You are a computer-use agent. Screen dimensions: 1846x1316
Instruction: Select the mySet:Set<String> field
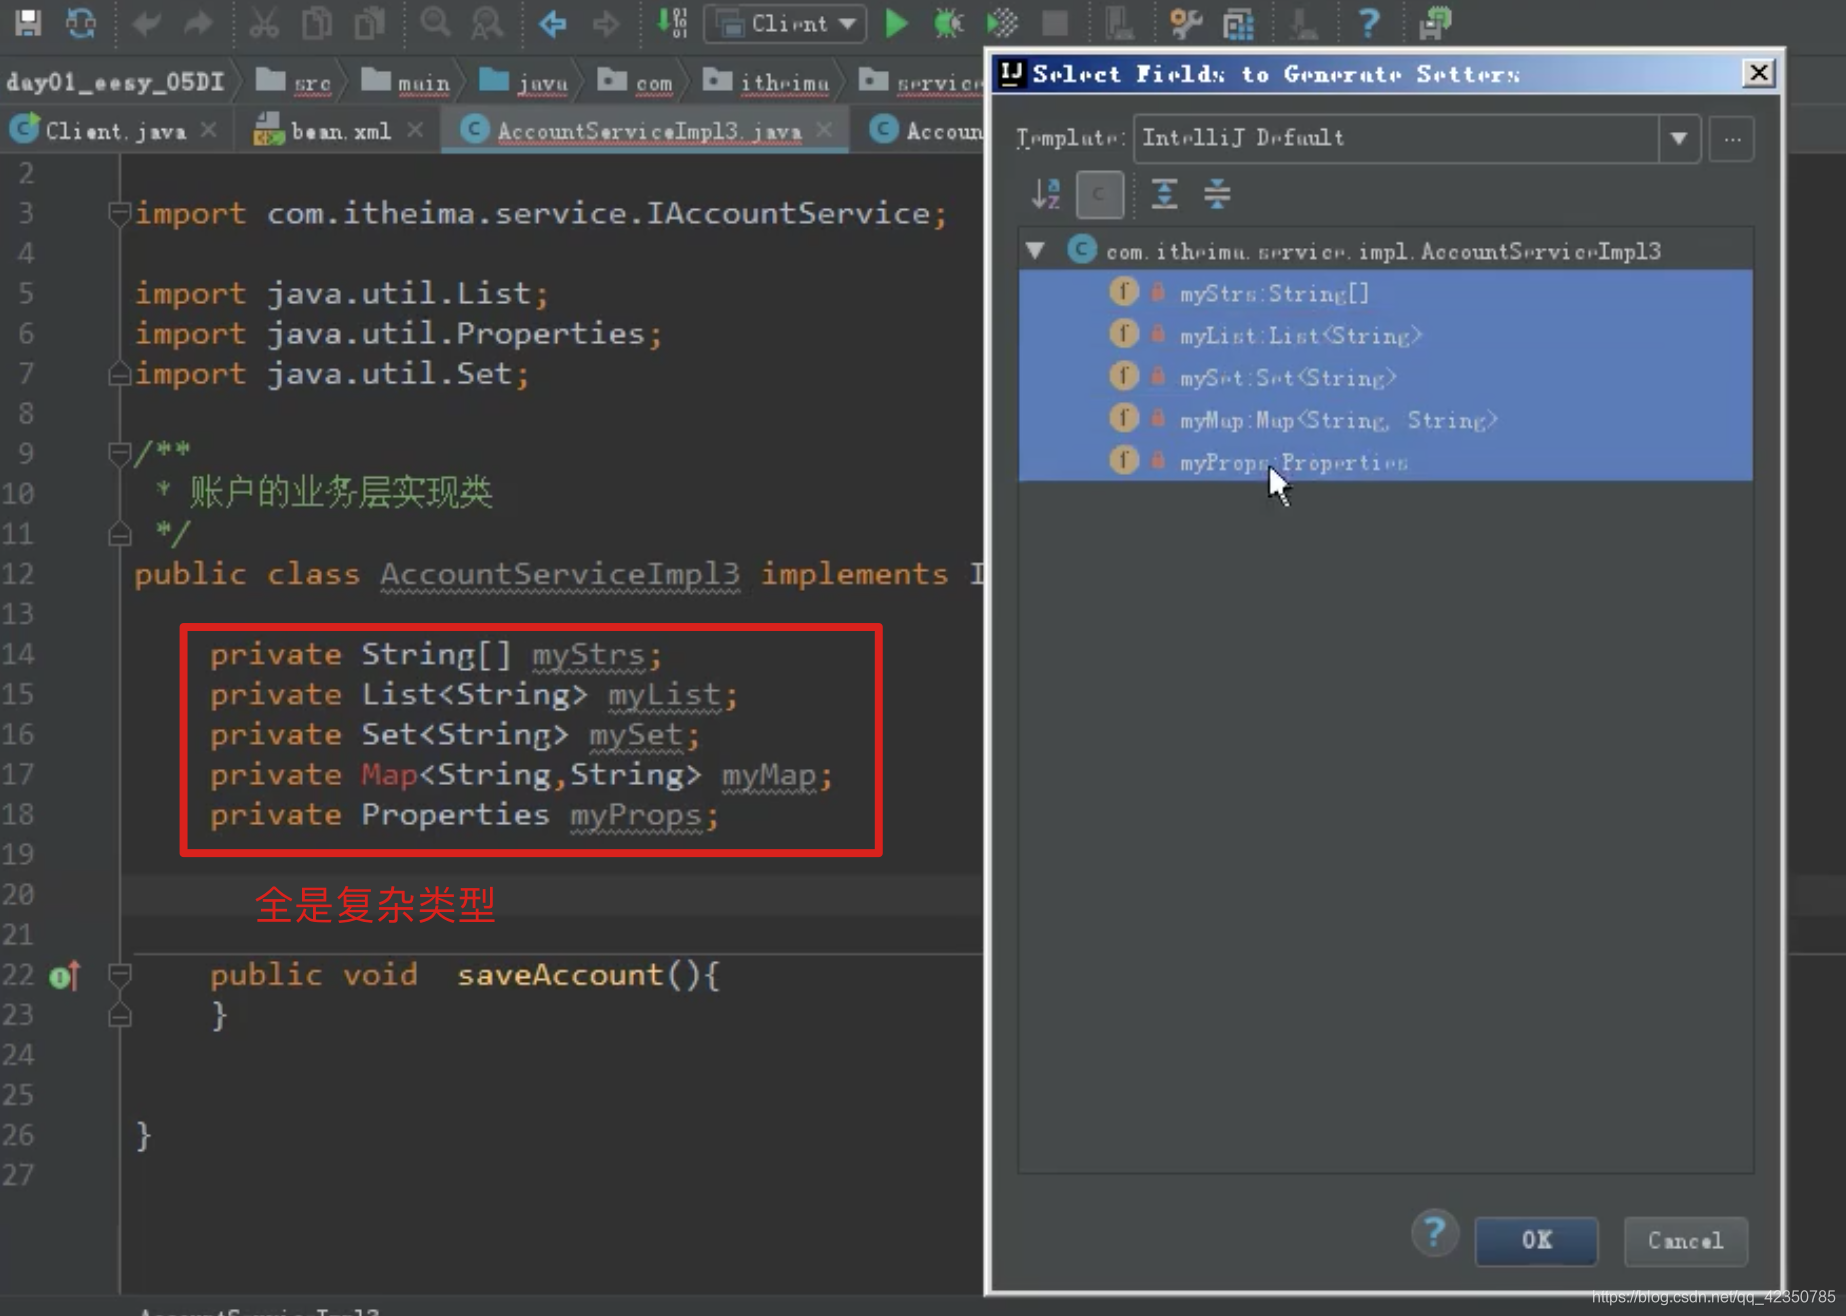[1385, 377]
